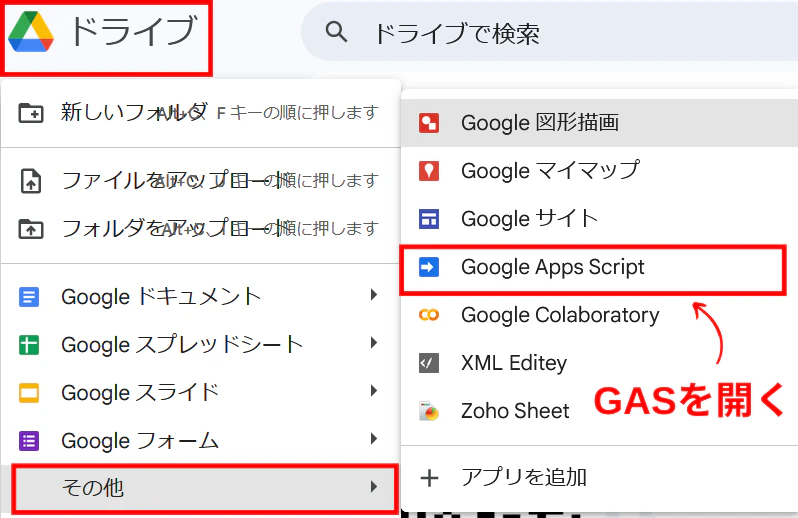This screenshot has width=798, height=518.
Task: Click the blue Google Docs icon
Action: pyautogui.click(x=29, y=297)
